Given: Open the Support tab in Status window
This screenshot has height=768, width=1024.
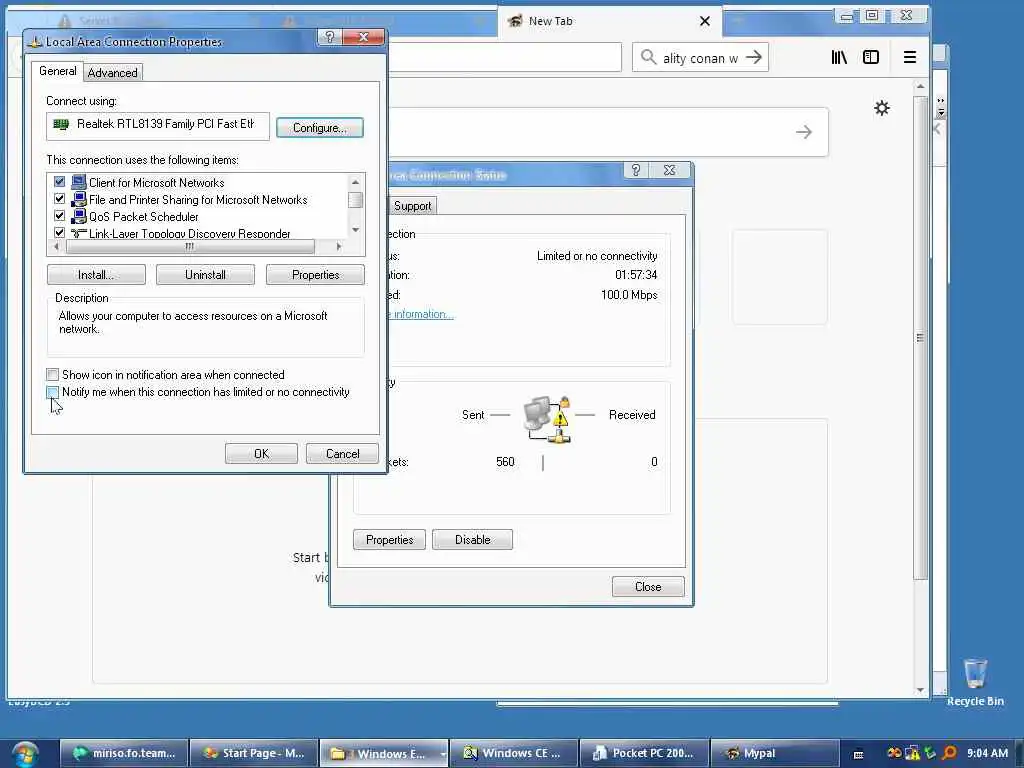Looking at the screenshot, I should click(412, 206).
